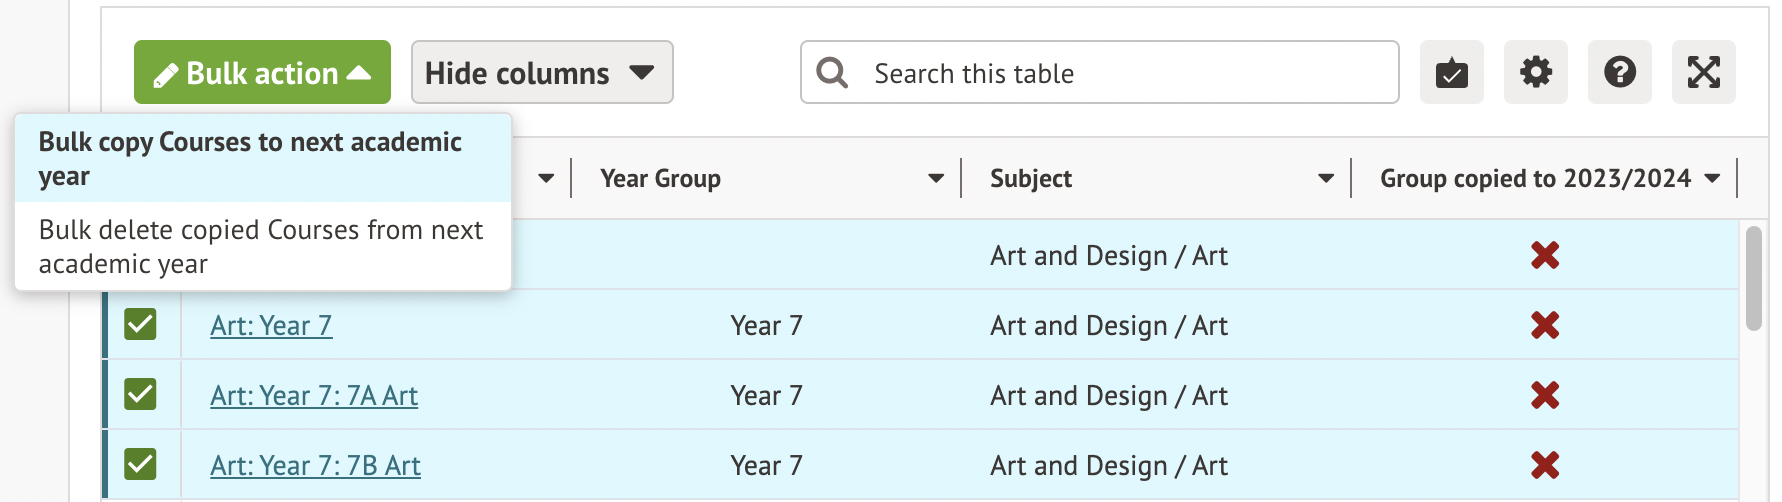
Task: Open table settings gear icon
Action: 1535,73
